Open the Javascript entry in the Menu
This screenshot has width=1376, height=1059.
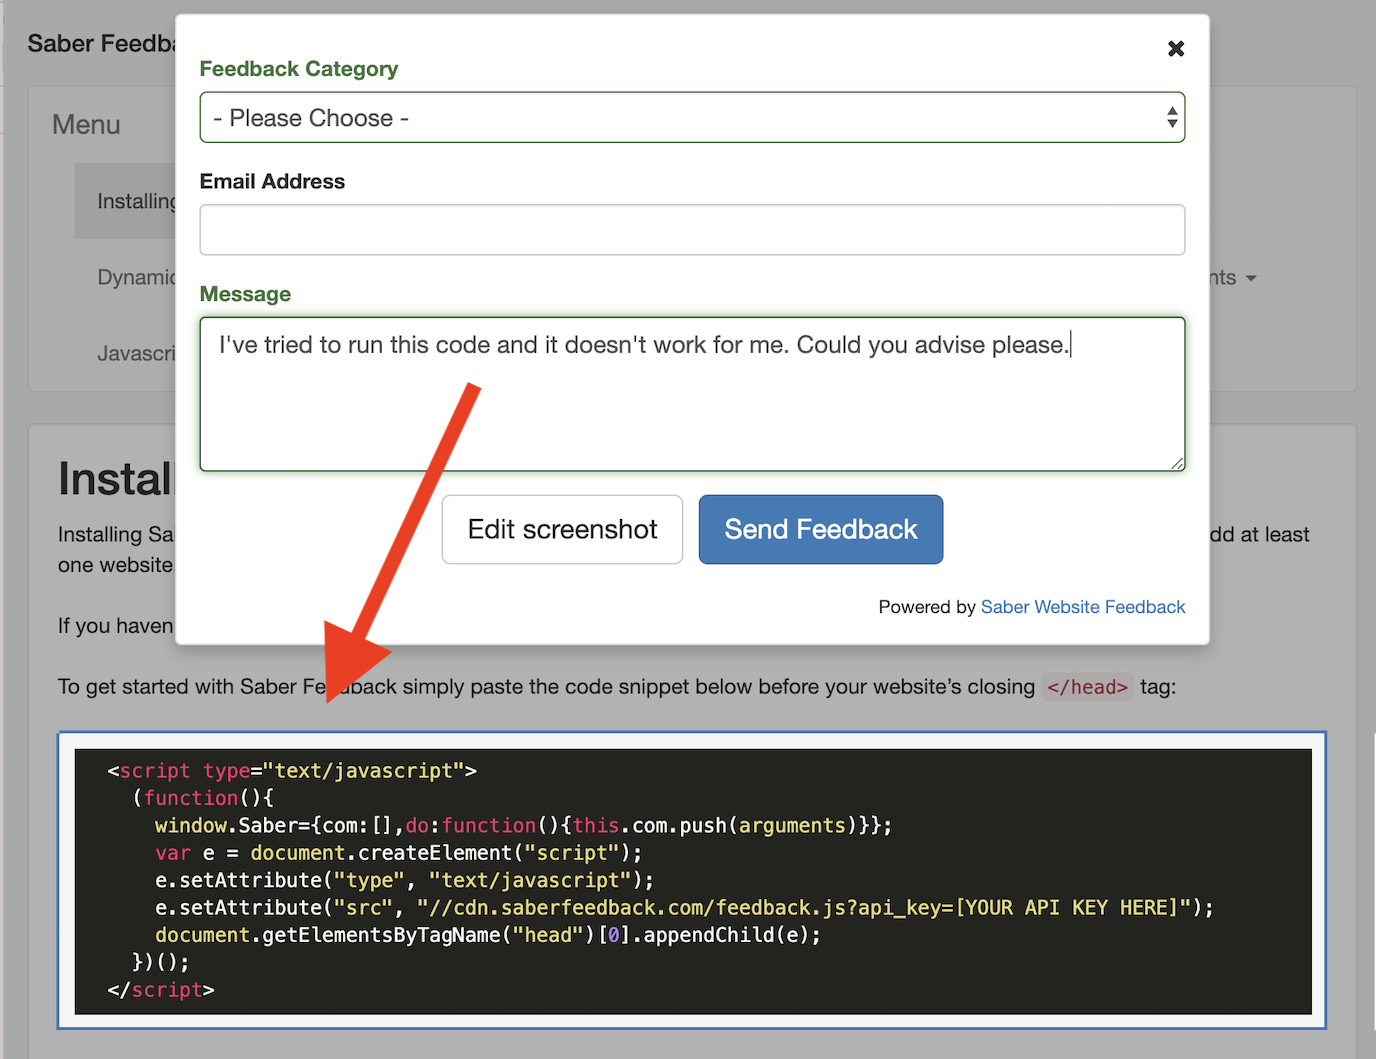click(137, 352)
